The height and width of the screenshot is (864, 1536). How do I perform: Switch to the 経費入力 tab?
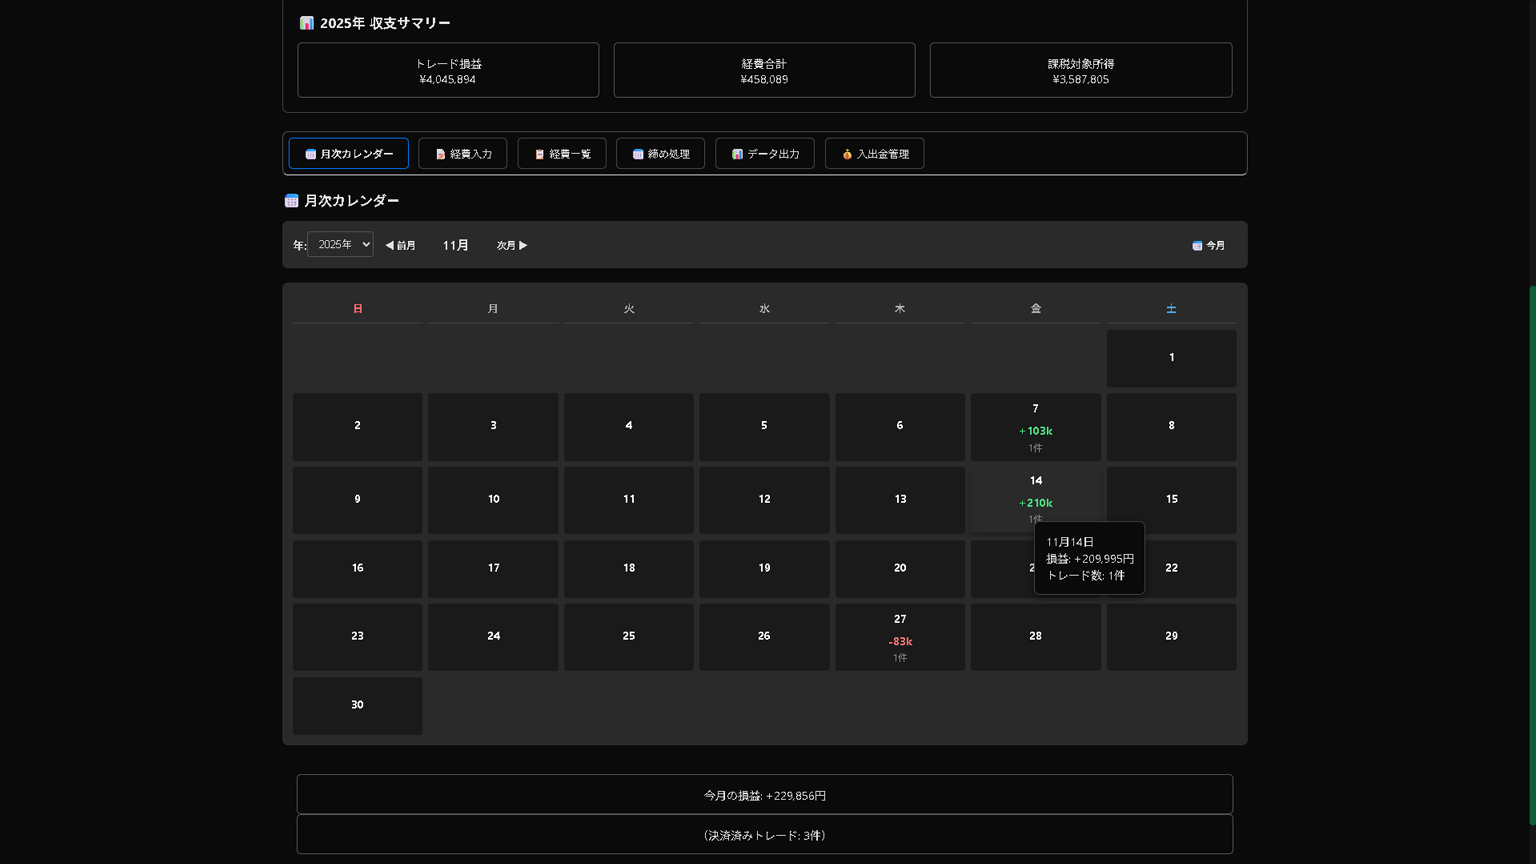pos(462,154)
